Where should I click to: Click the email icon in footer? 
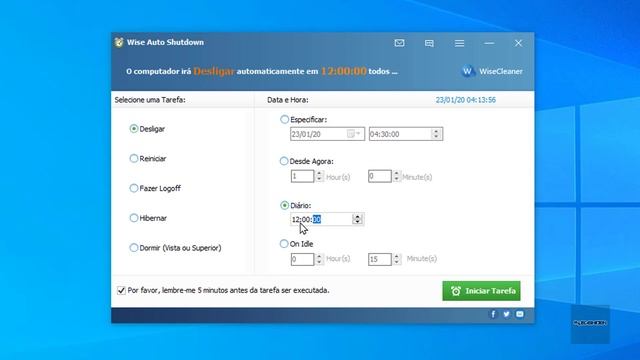[x=520, y=314]
